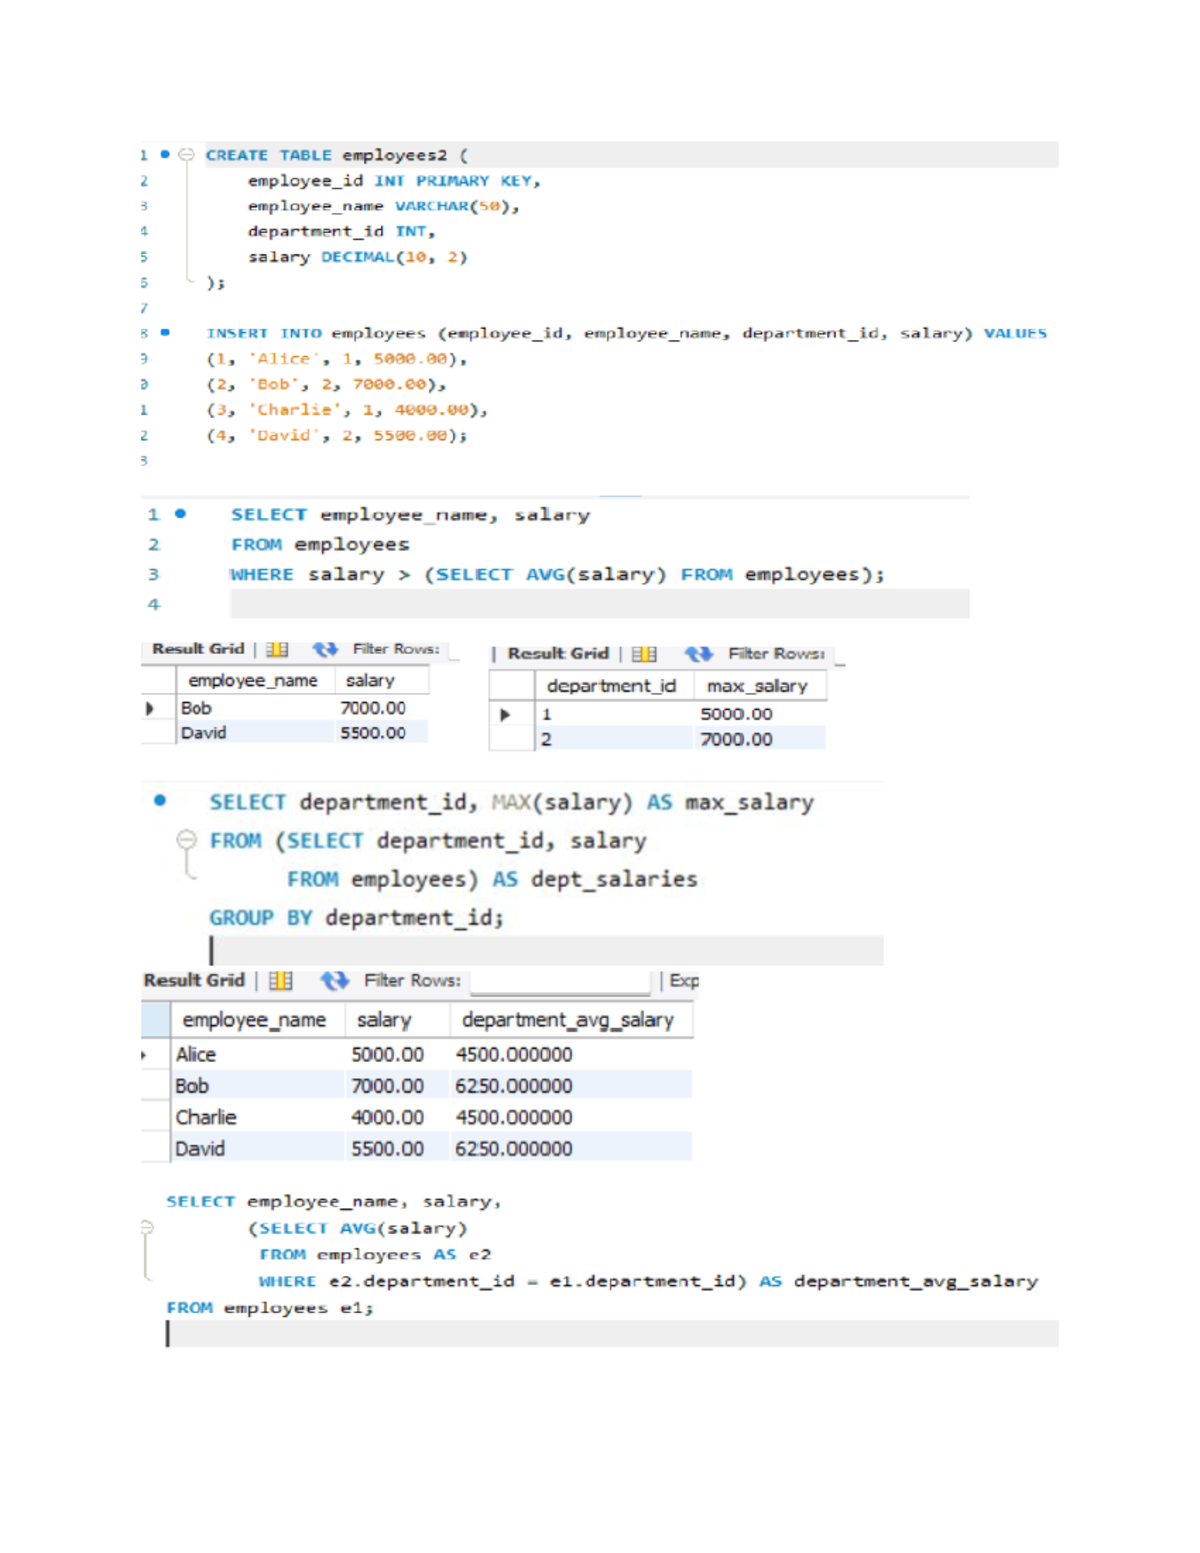Select the grid view icon in the bottom Result Grid toolbar
This screenshot has width=1200, height=1553.
coord(280,981)
